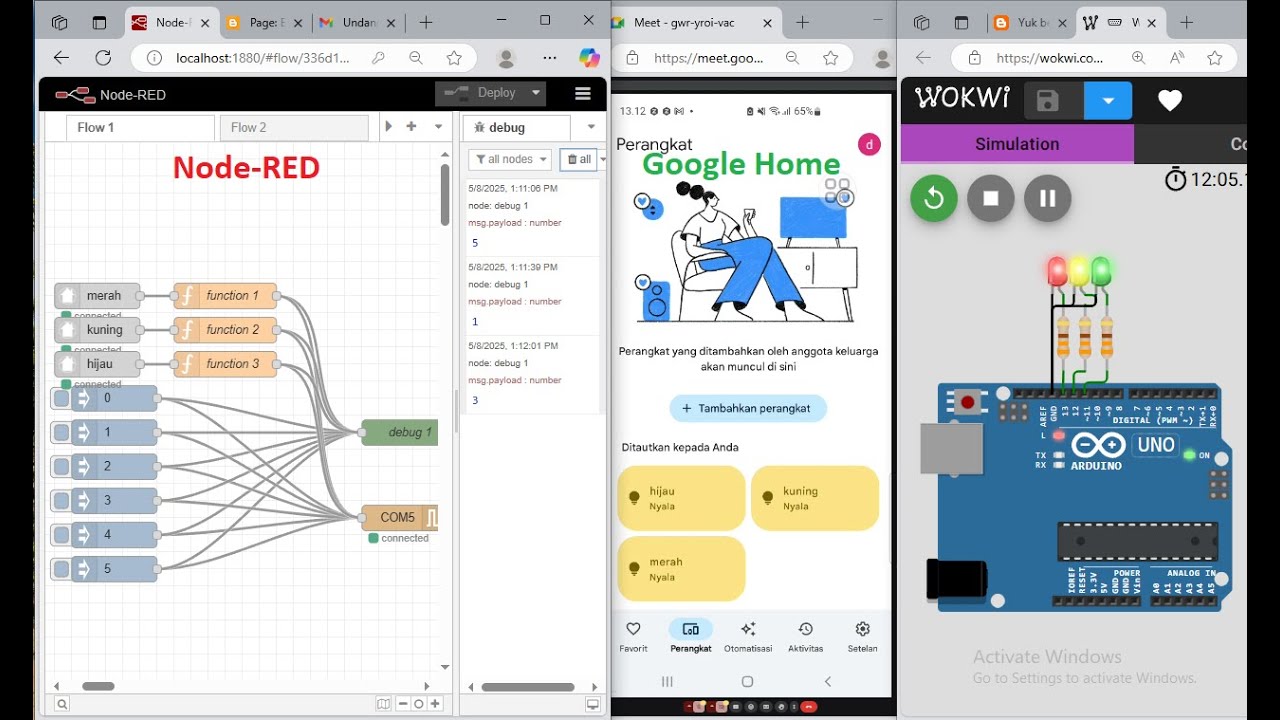Click the Node-RED vertical canvas scrollbar

(445, 195)
